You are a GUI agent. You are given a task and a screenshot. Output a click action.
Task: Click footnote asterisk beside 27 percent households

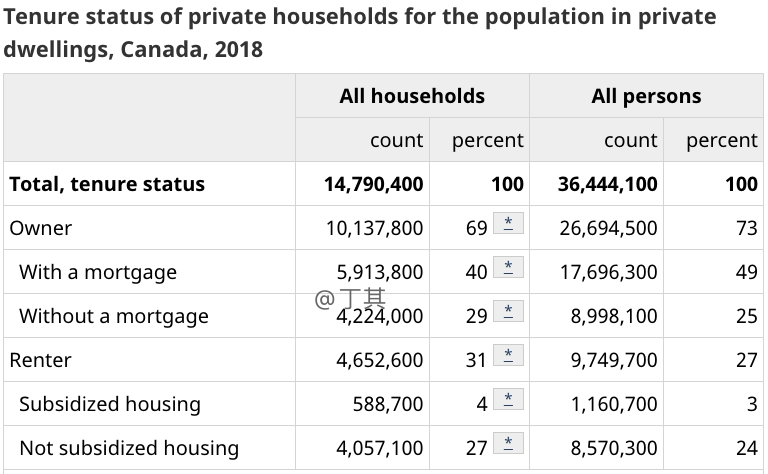coord(508,444)
